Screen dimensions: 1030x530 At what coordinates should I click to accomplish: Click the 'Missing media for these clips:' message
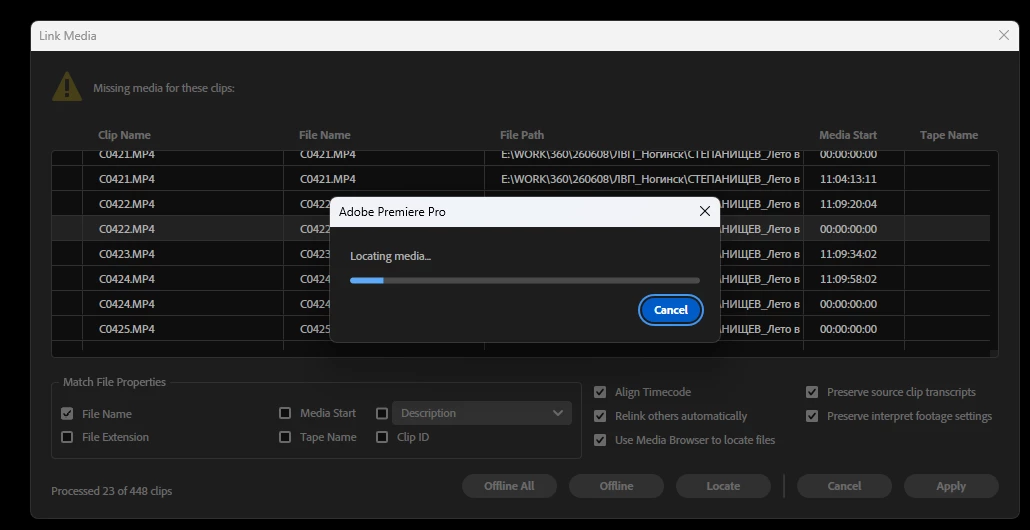click(x=164, y=88)
